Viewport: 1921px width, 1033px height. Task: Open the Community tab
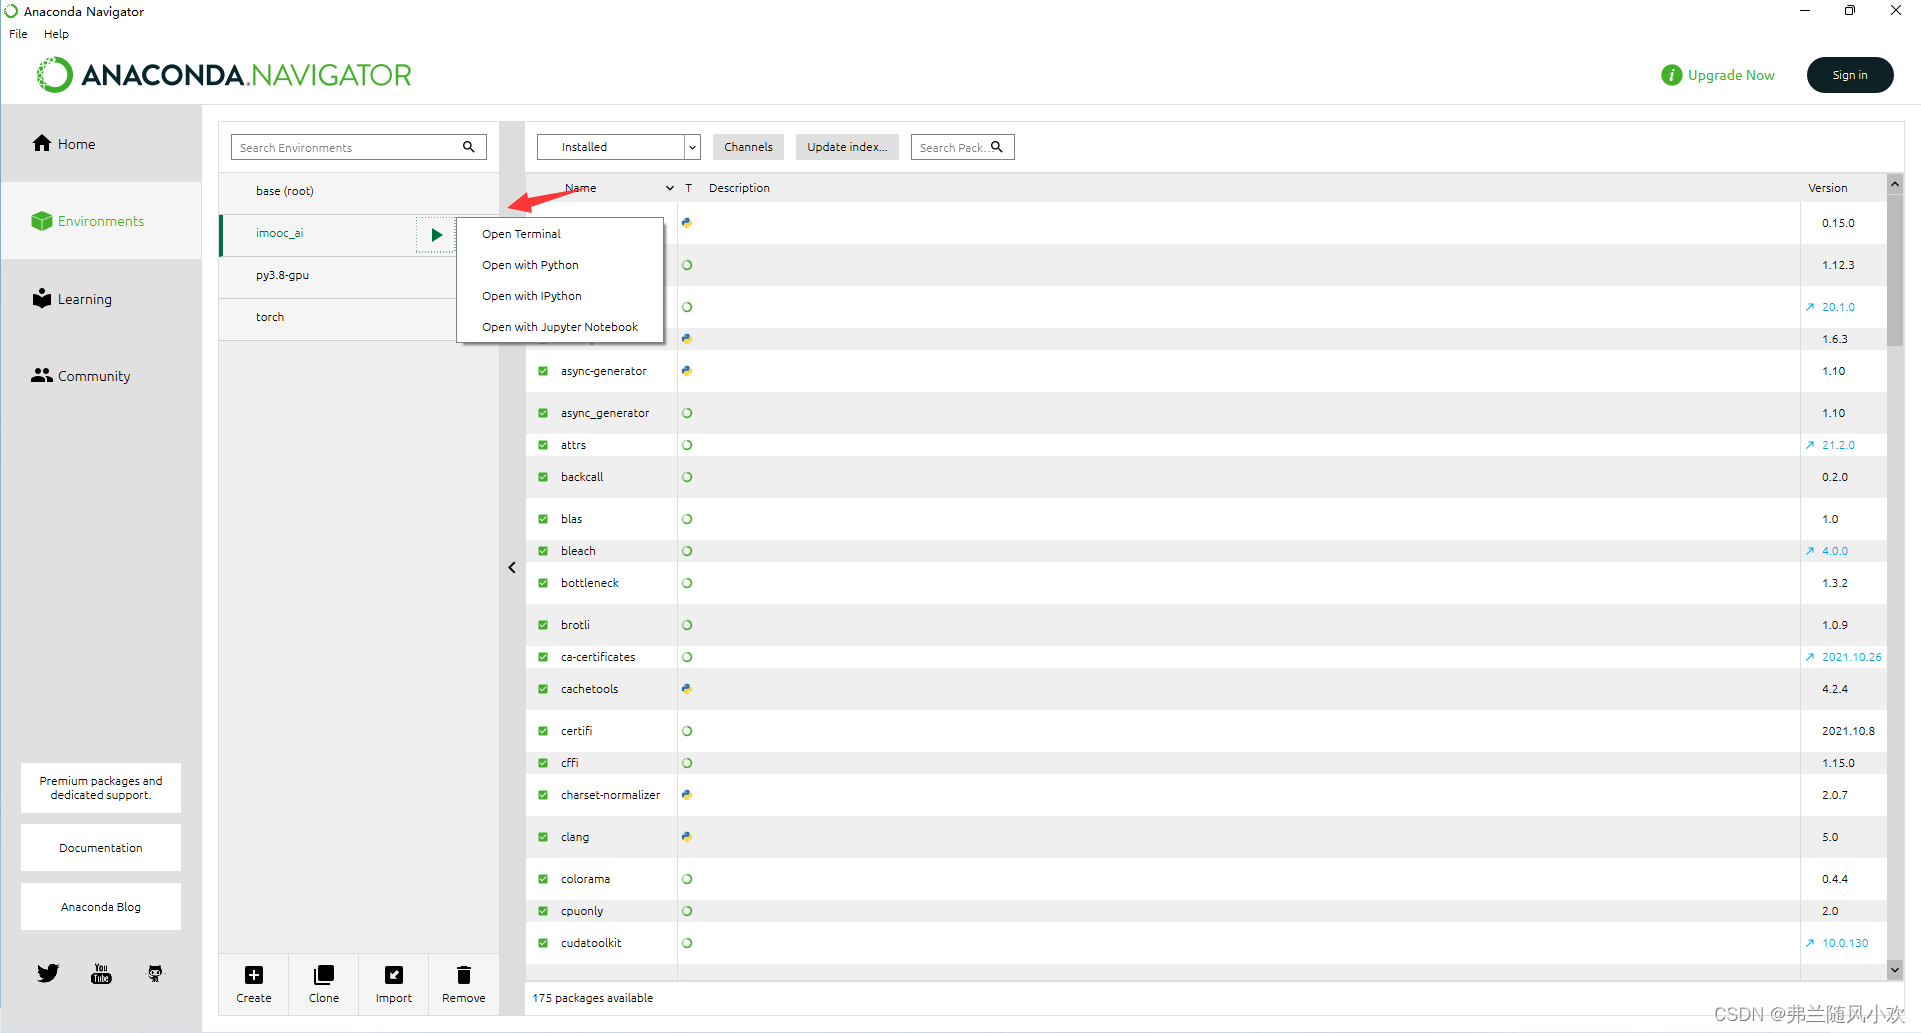tap(101, 376)
